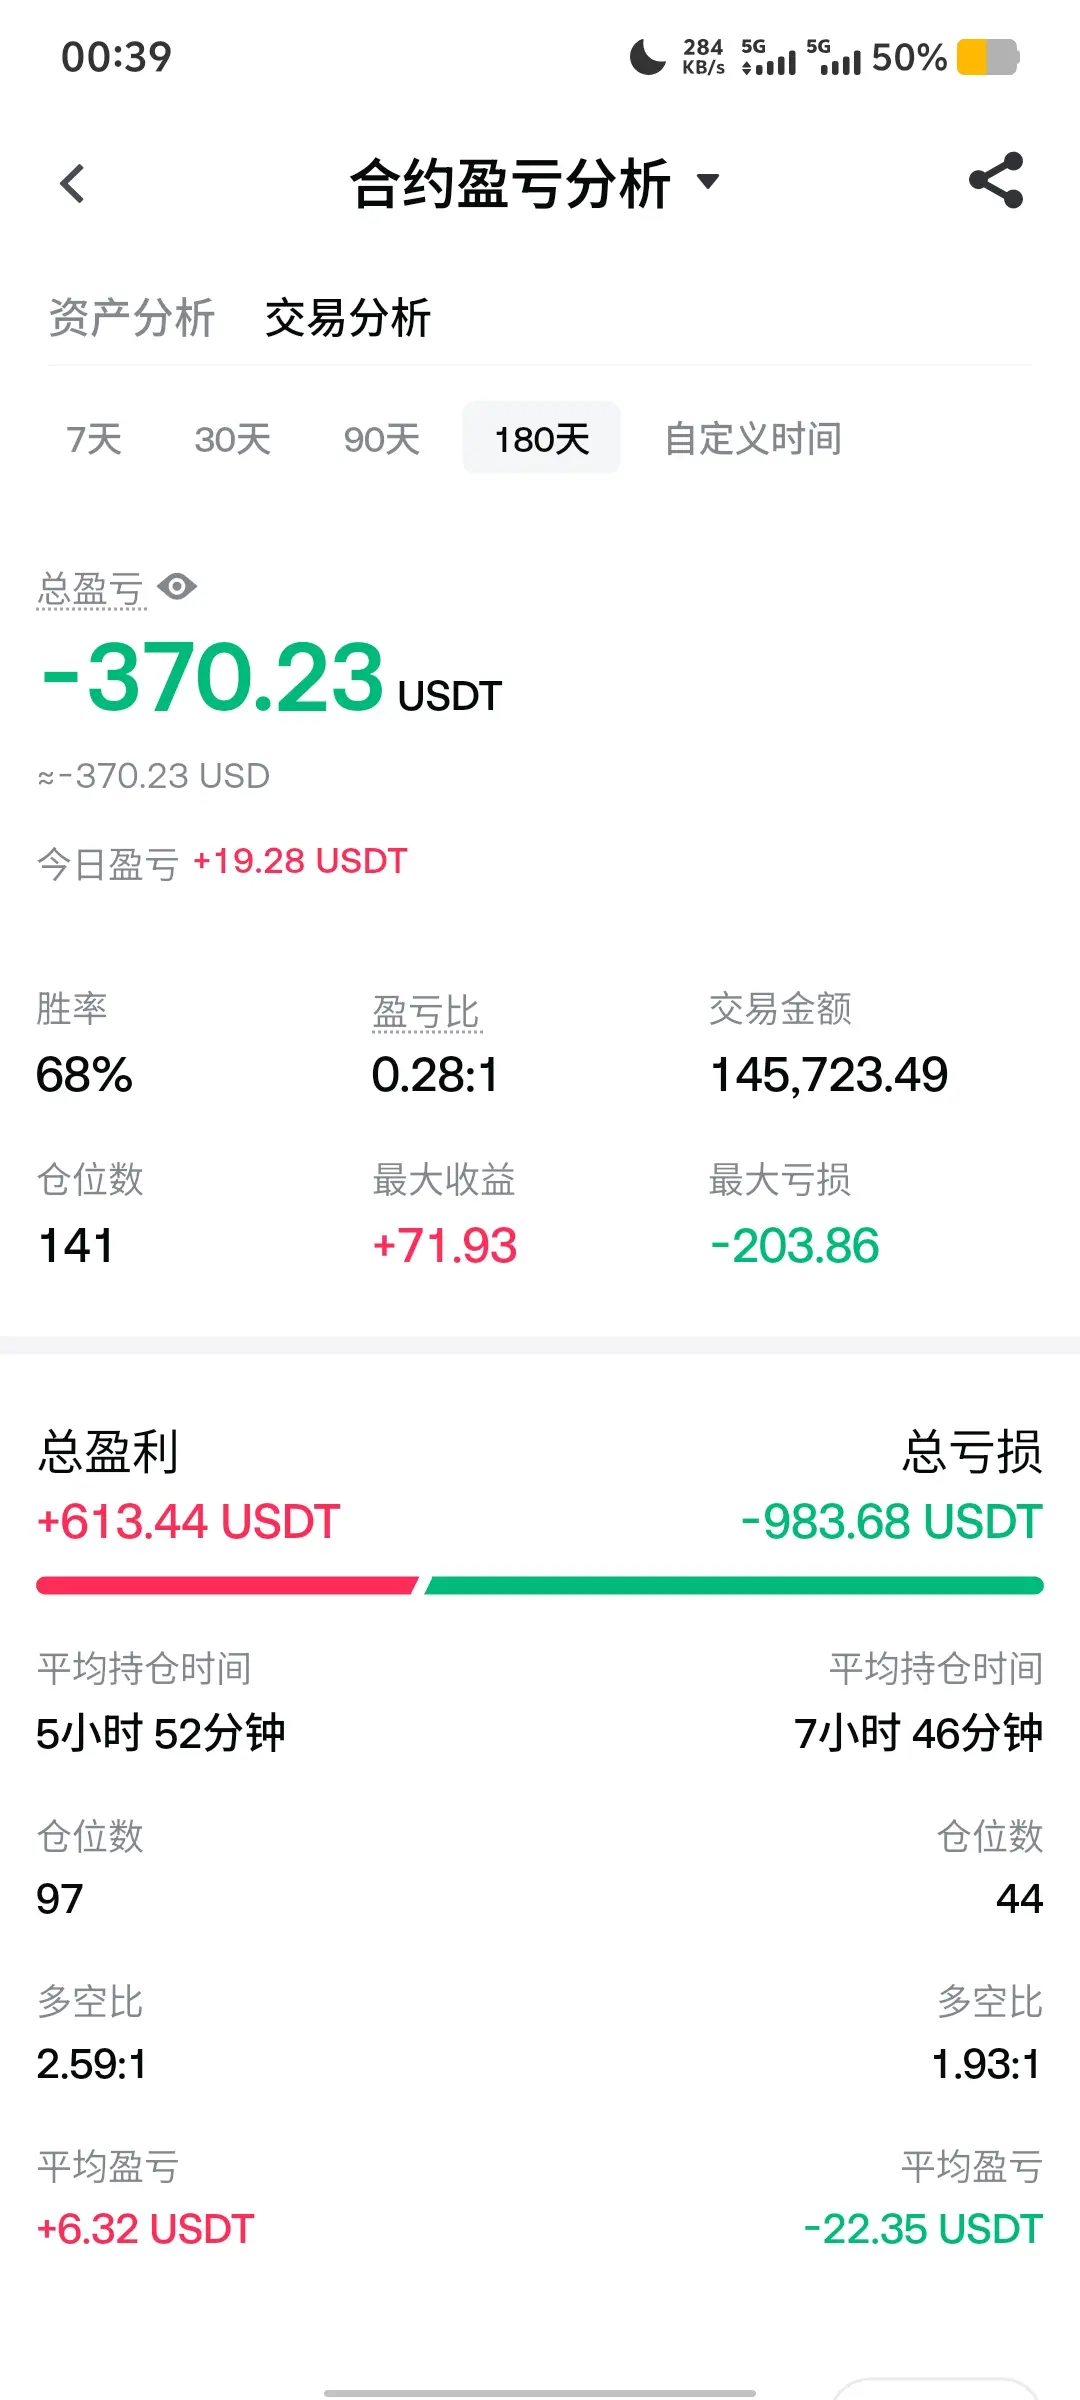Tap the back arrow icon
This screenshot has height=2400, width=1080.
pyautogui.click(x=72, y=184)
